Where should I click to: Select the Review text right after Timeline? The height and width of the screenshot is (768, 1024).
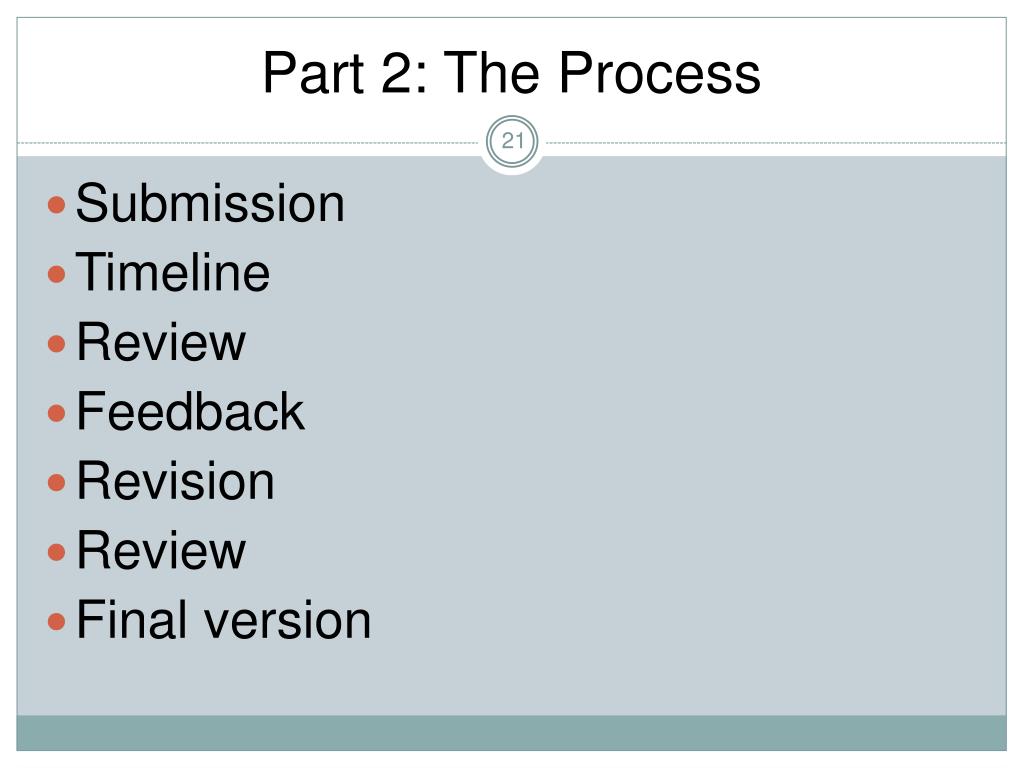click(x=161, y=342)
